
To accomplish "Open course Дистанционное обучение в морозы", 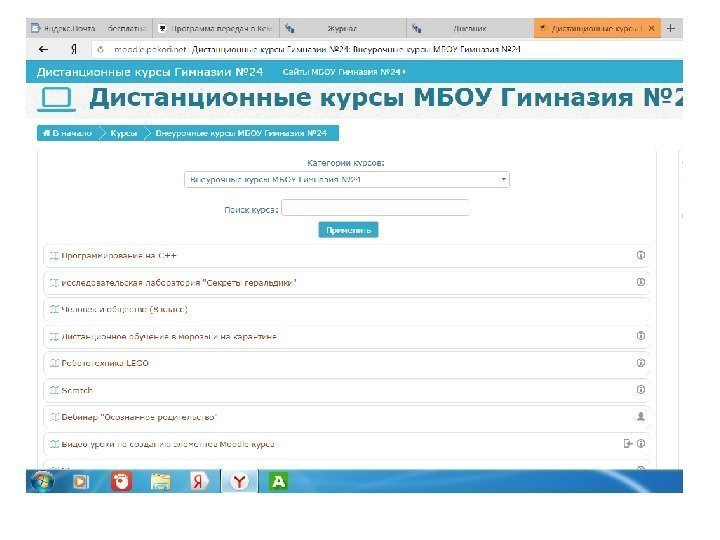I will (169, 337).
